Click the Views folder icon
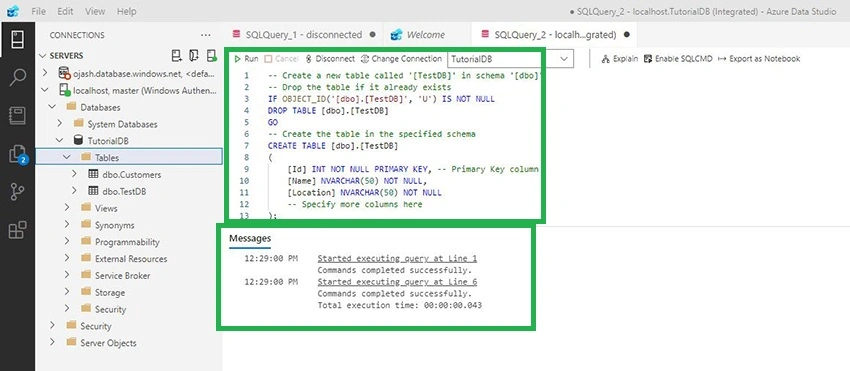Screen dimensions: 850x371 (x=86, y=208)
